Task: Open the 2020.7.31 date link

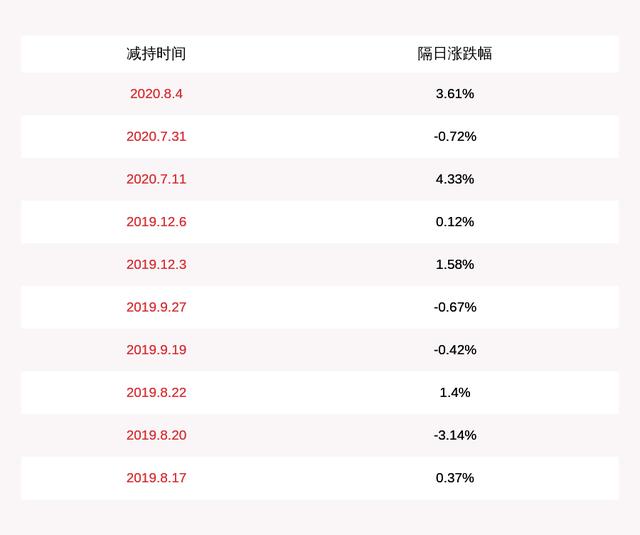Action: (x=156, y=136)
